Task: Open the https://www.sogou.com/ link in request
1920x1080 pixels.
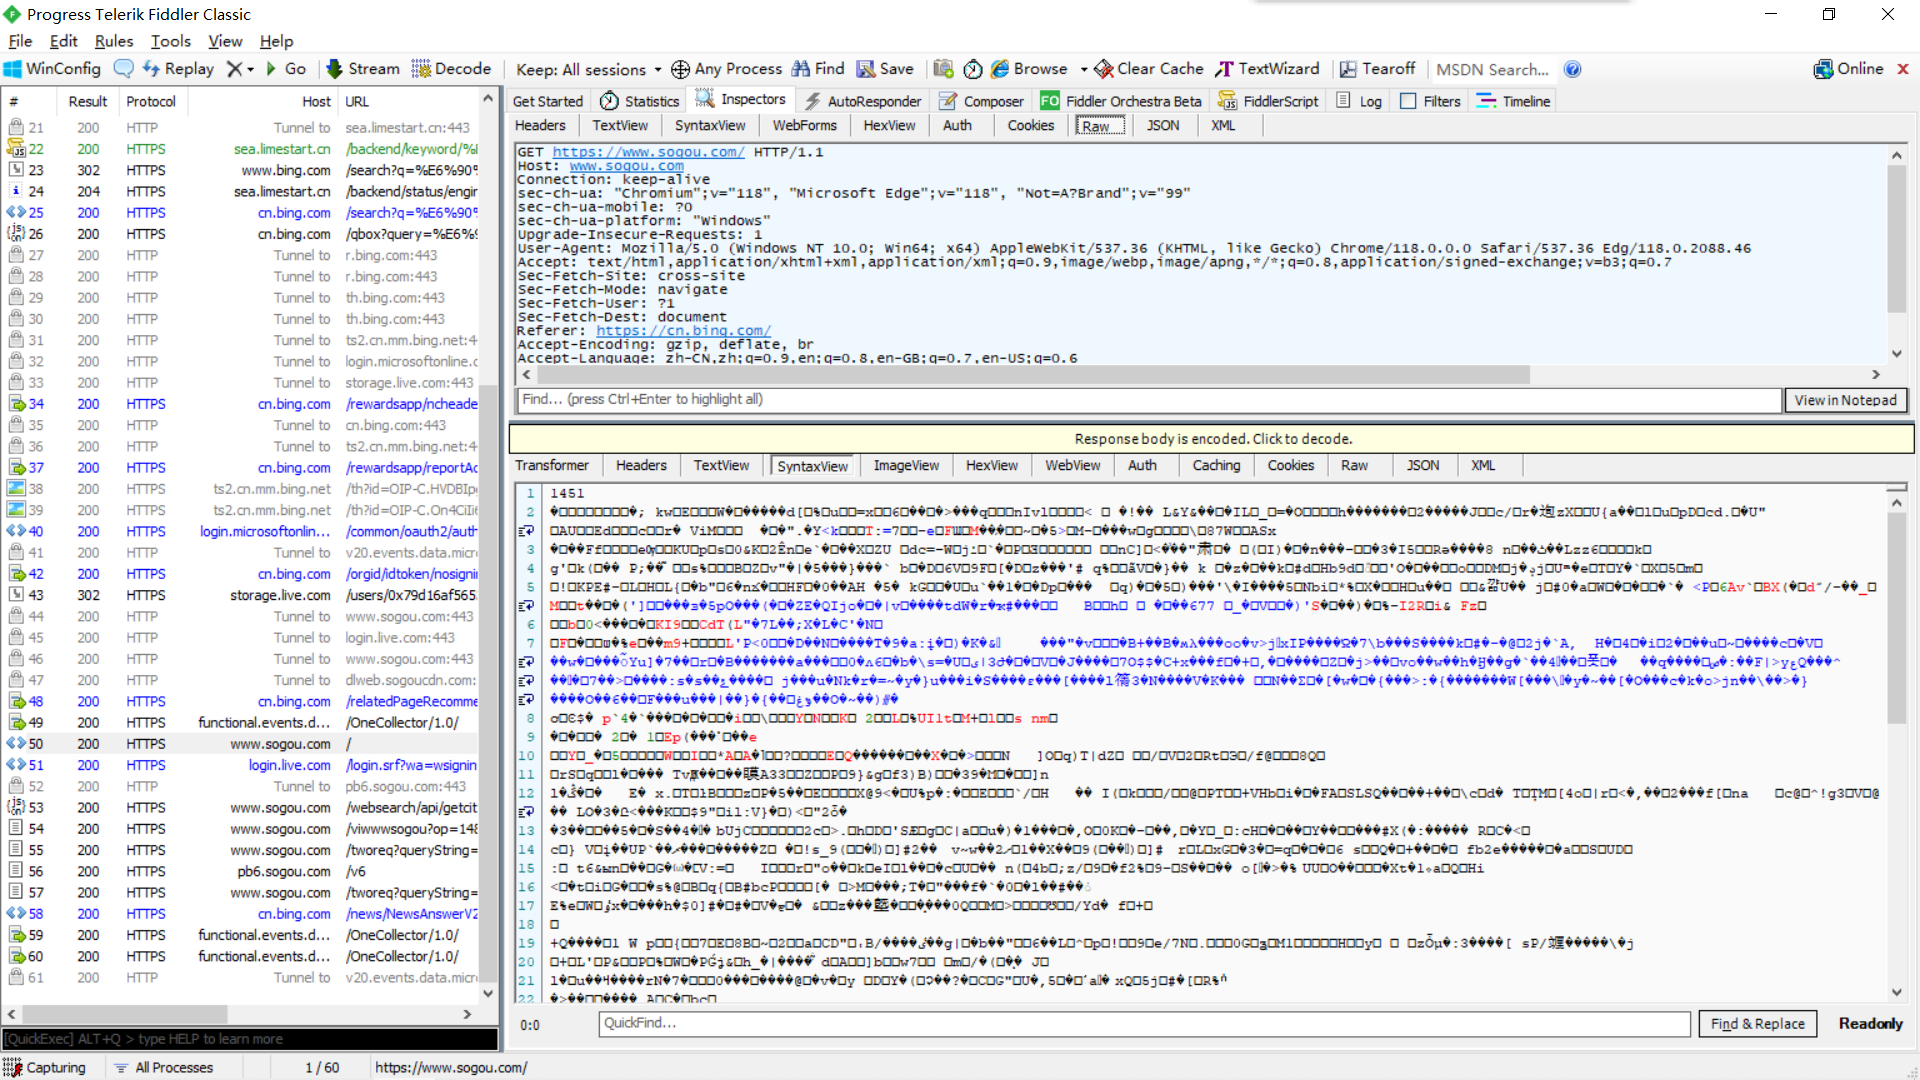Action: (649, 152)
